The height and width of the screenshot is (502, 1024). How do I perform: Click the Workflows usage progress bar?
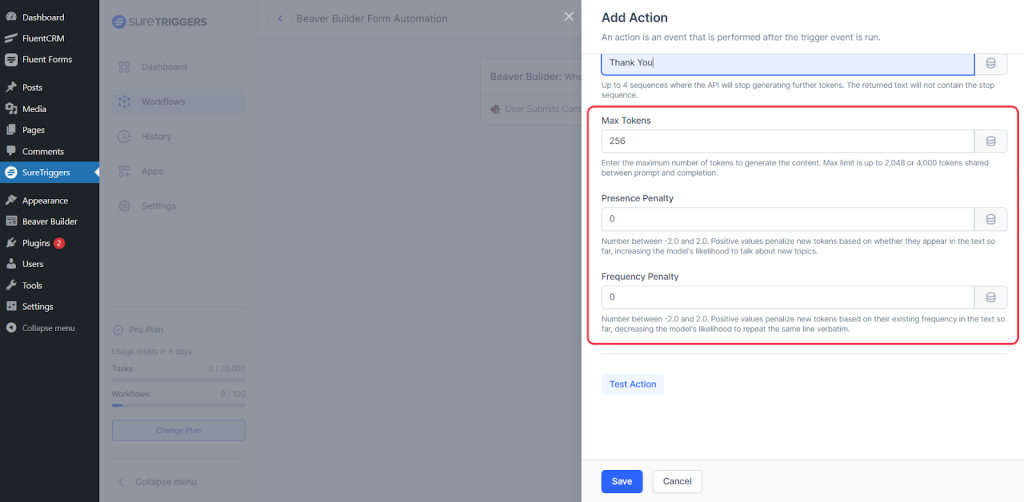coord(178,405)
